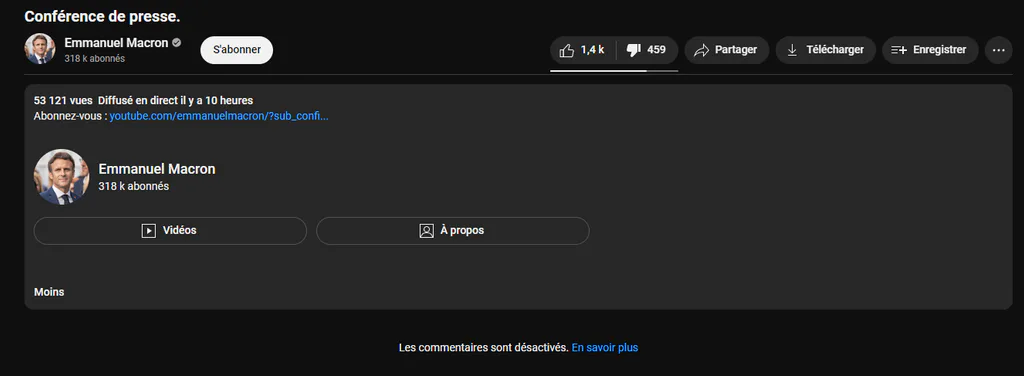This screenshot has height=376, width=1024.
Task: Click the 318 k abonnés in description
Action: point(133,187)
